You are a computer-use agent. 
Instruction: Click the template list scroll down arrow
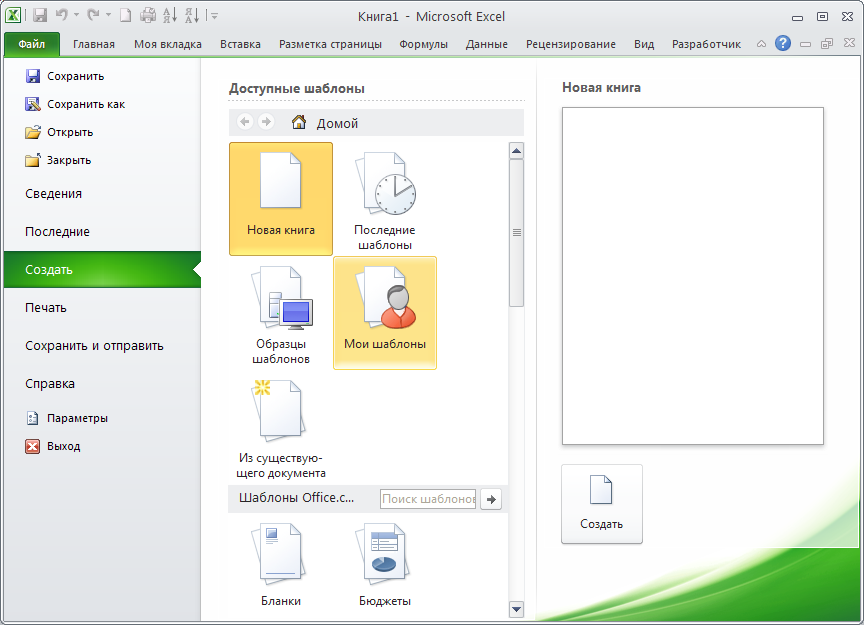coord(516,609)
